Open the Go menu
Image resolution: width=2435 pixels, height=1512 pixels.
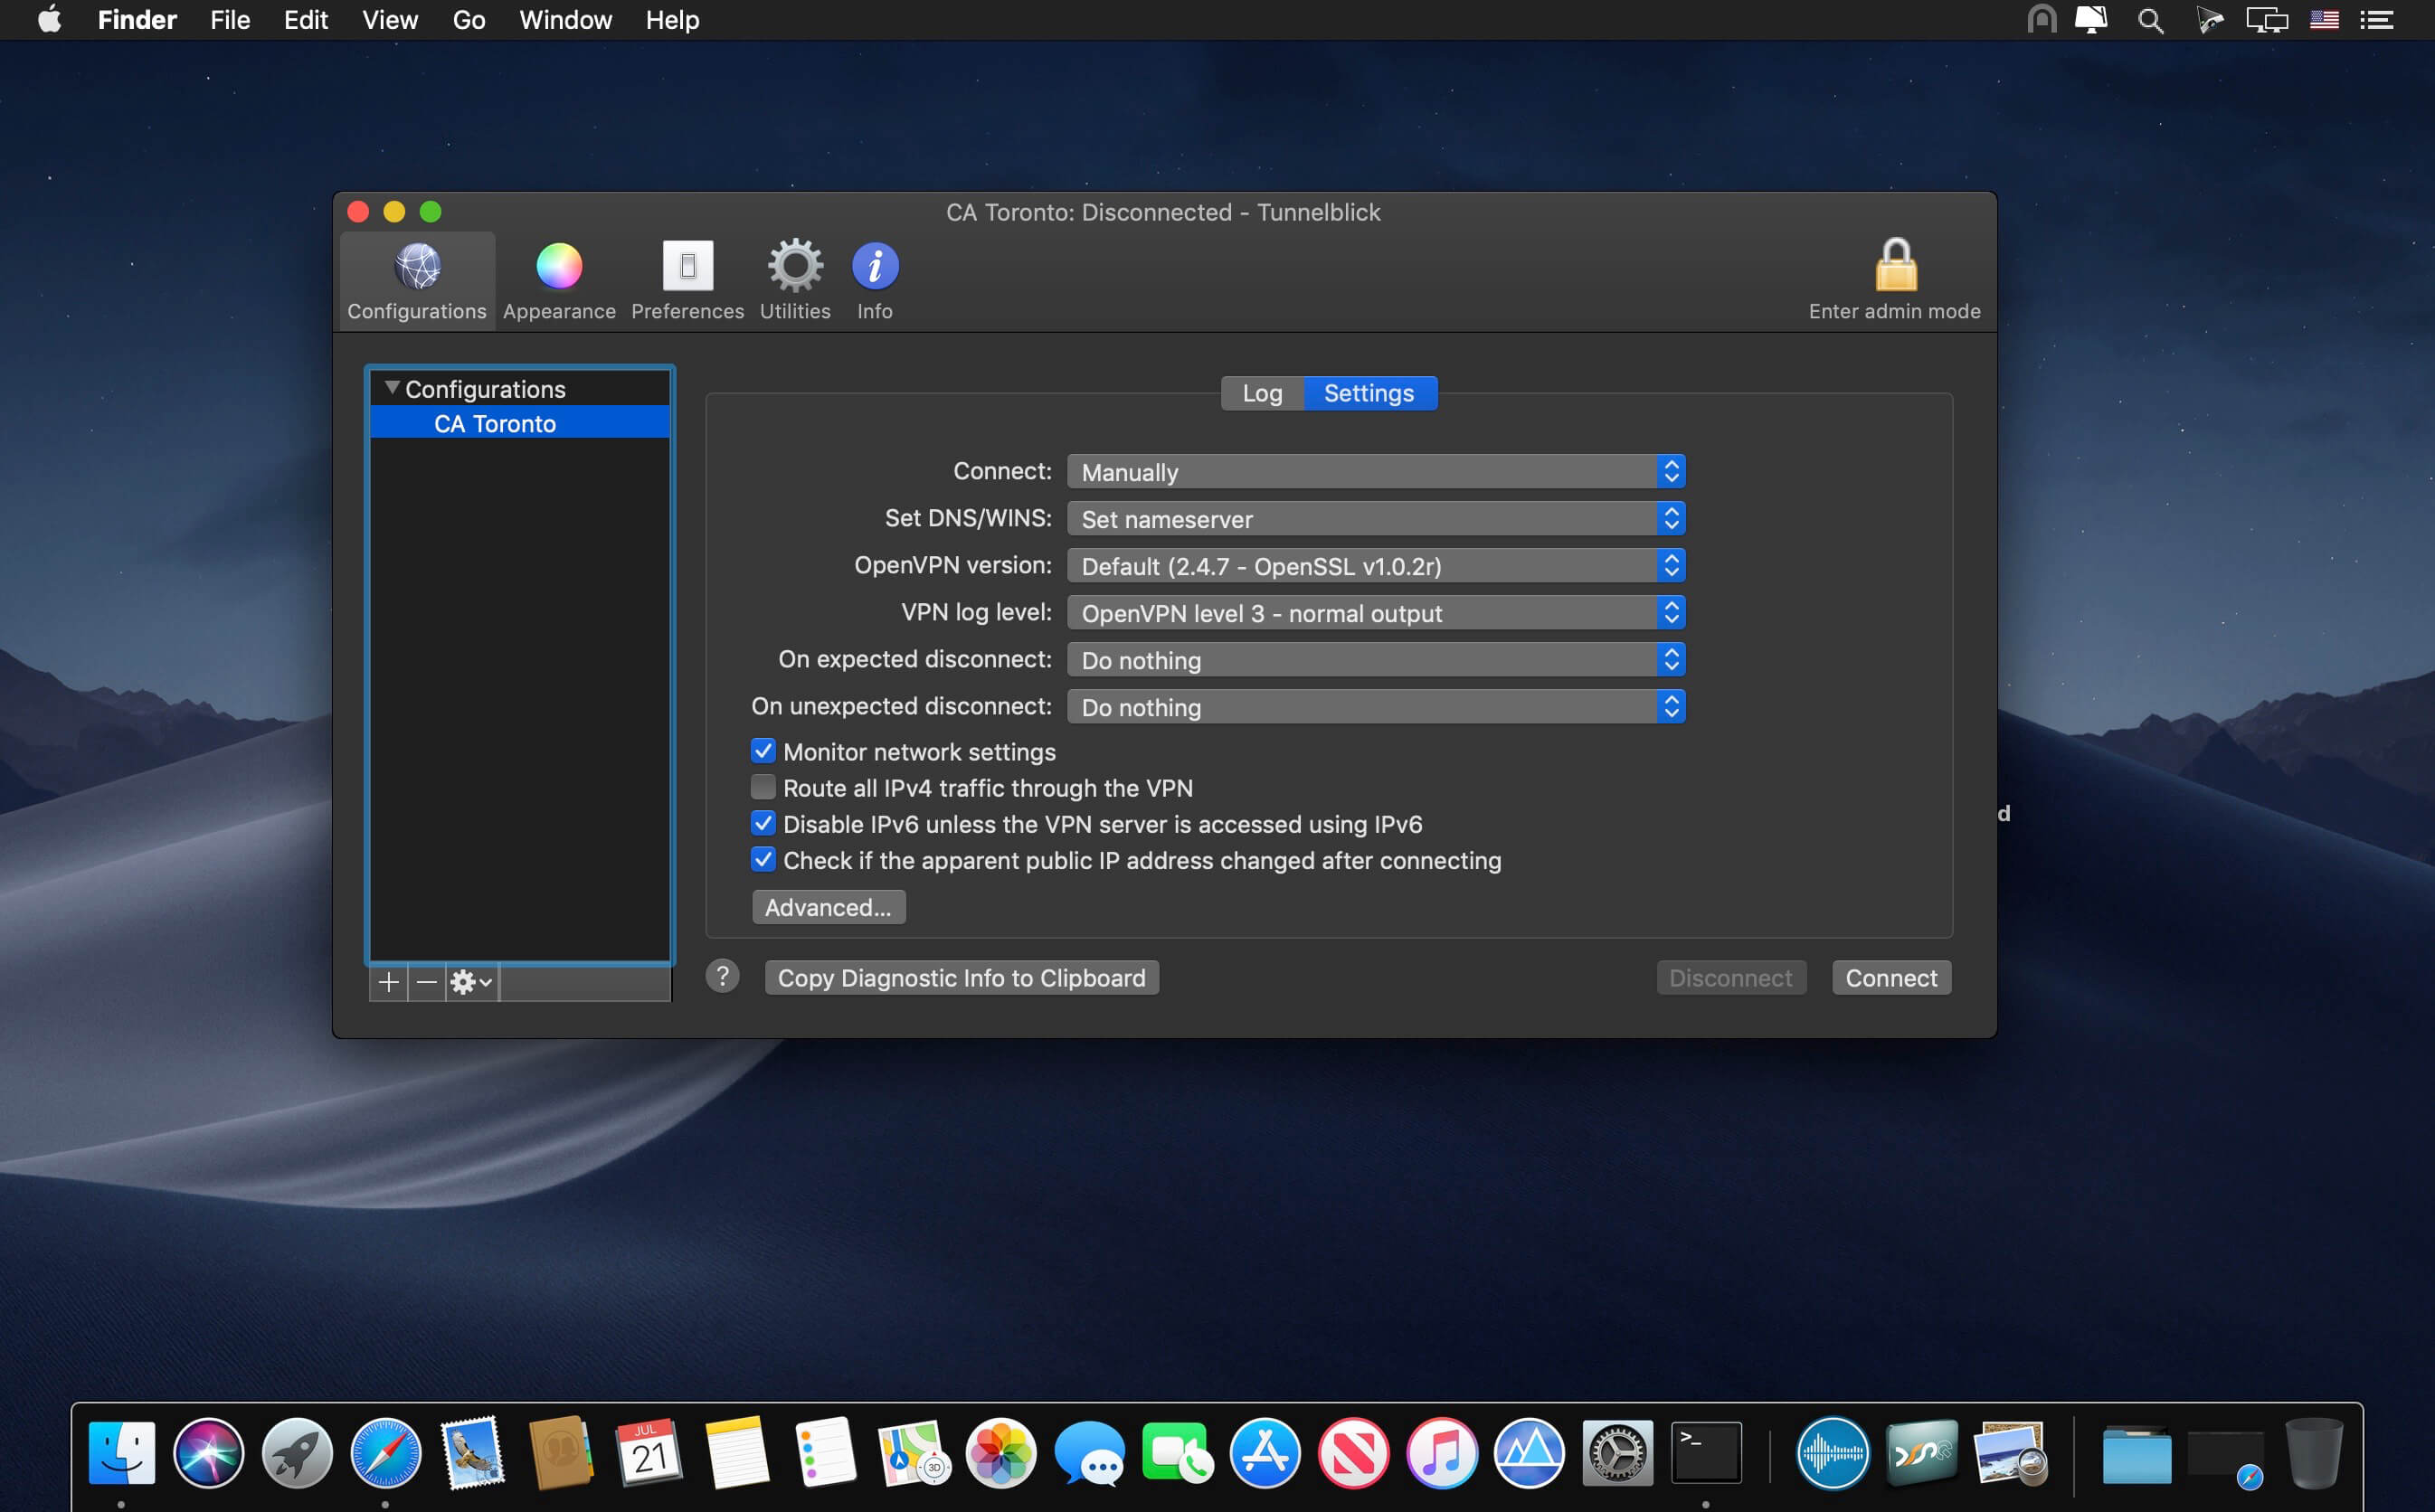pyautogui.click(x=469, y=20)
